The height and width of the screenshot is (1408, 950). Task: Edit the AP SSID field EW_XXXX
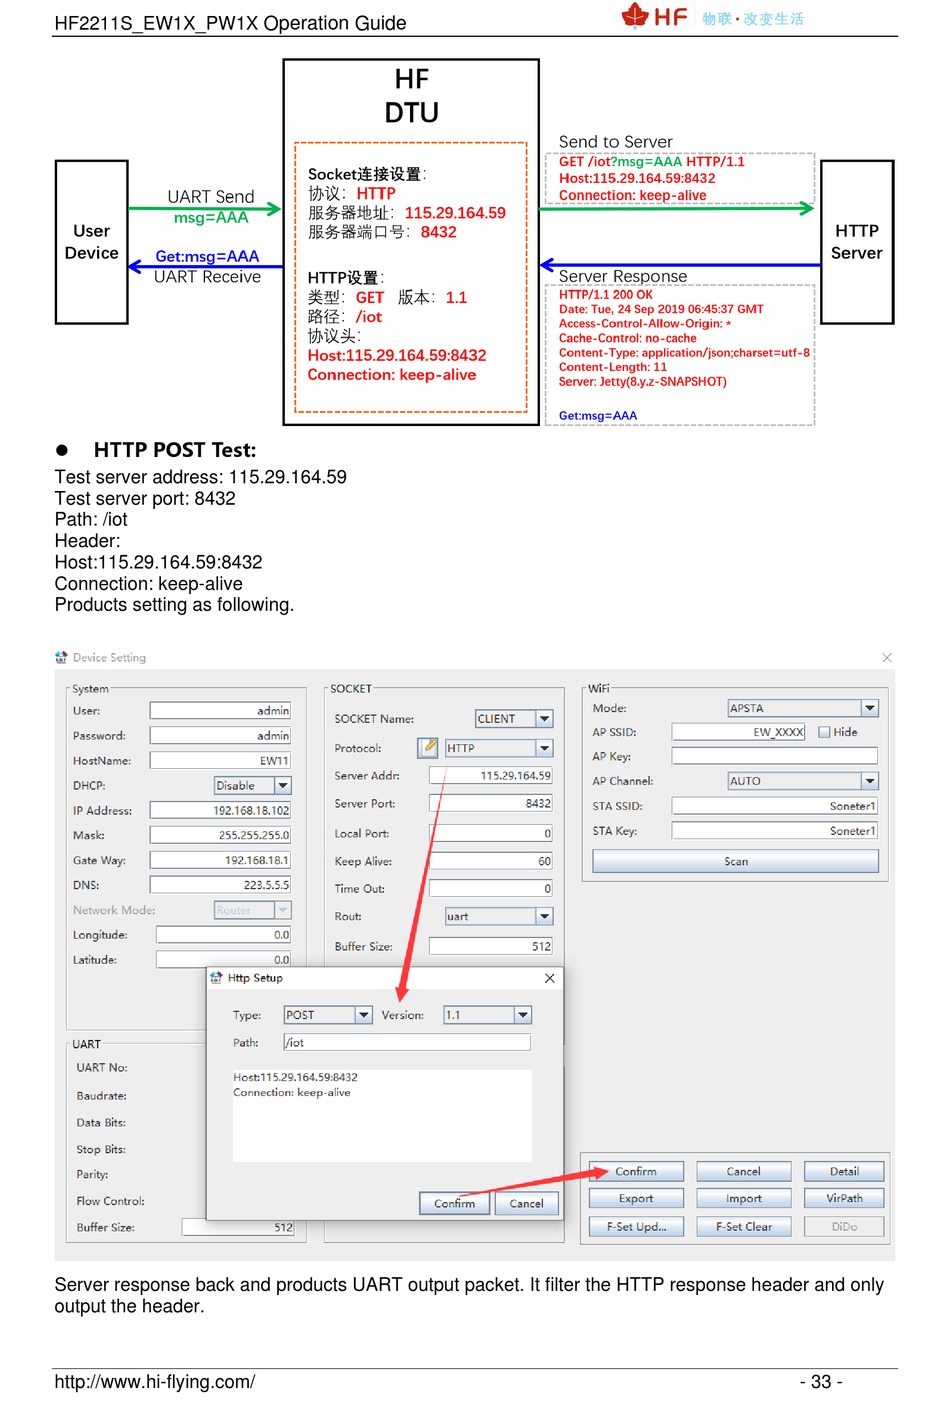tap(738, 732)
